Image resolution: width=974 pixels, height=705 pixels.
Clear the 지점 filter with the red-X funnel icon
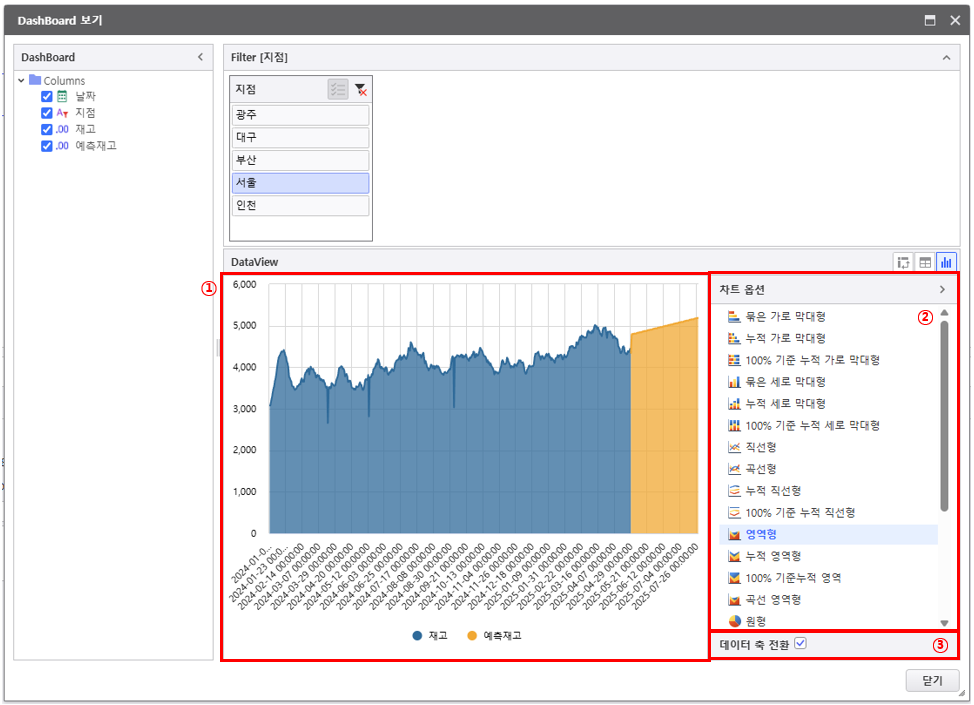click(x=361, y=90)
